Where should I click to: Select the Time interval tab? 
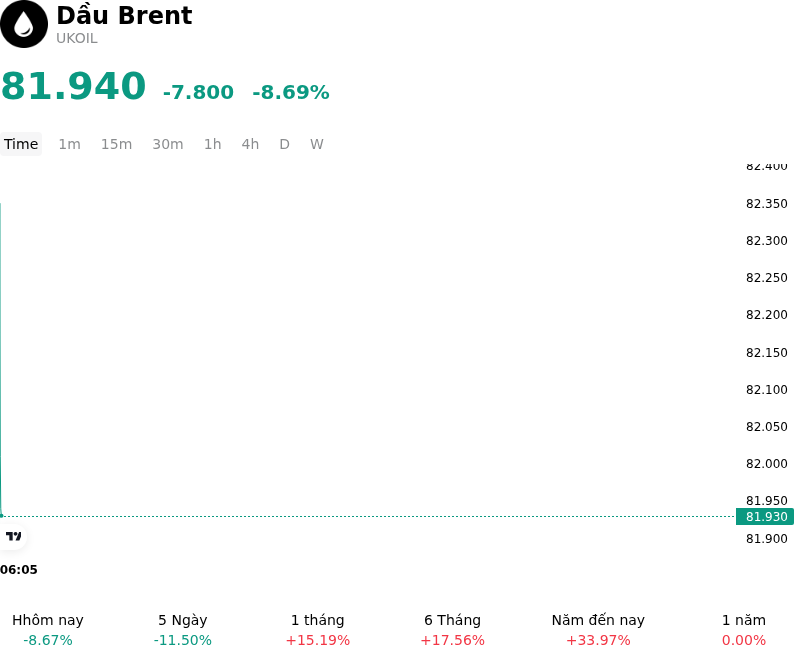pyautogui.click(x=21, y=144)
